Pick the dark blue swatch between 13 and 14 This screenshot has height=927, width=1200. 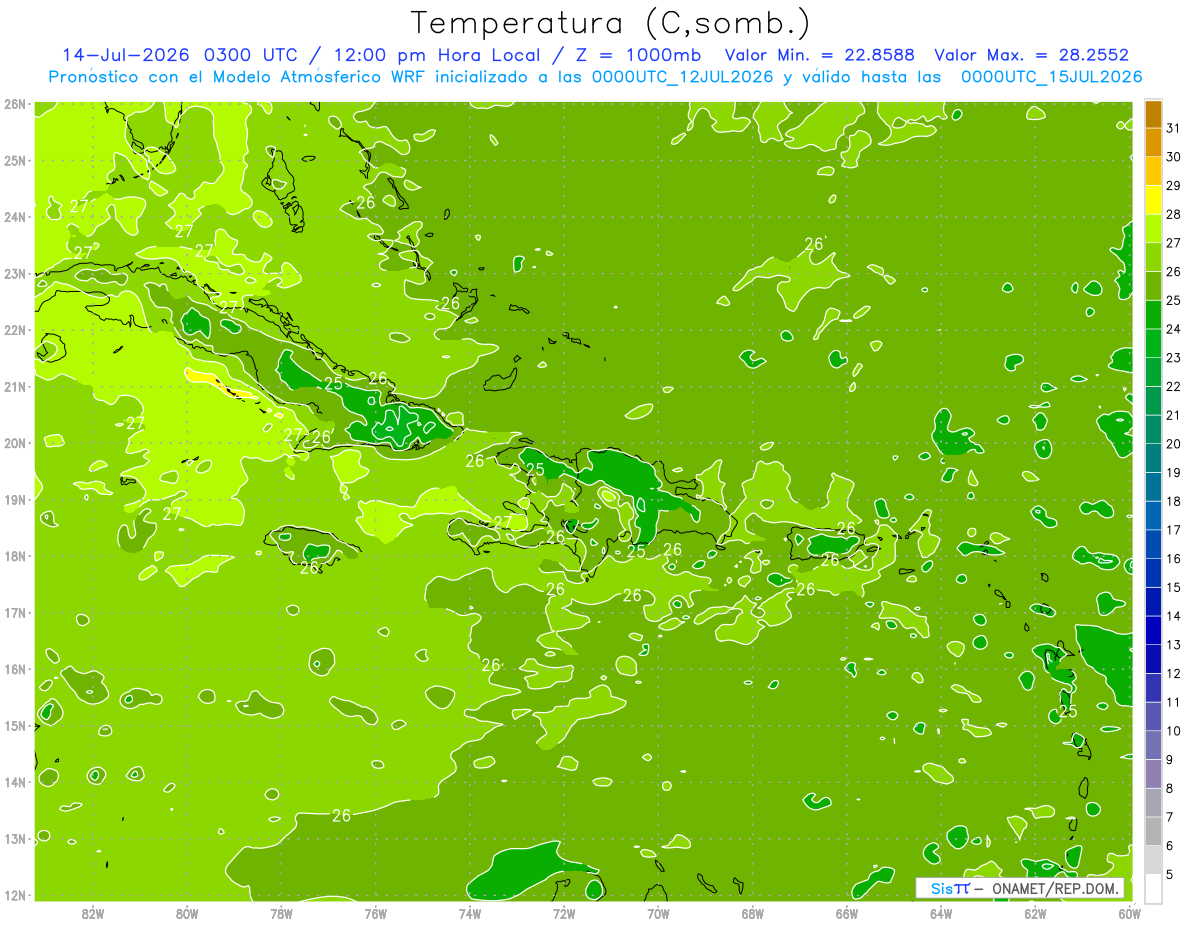coord(1153,630)
